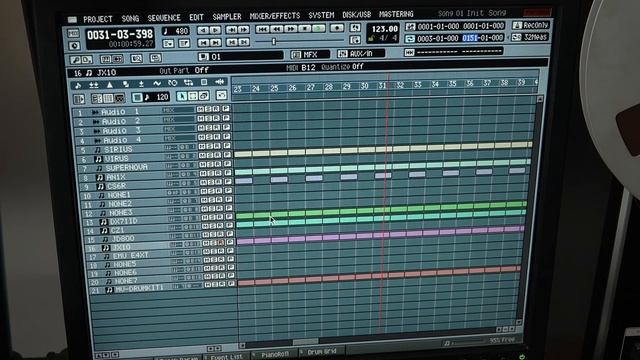Viewport: 640px width, 360px height.
Task: Click P button on AN1X track
Action: pos(228,173)
